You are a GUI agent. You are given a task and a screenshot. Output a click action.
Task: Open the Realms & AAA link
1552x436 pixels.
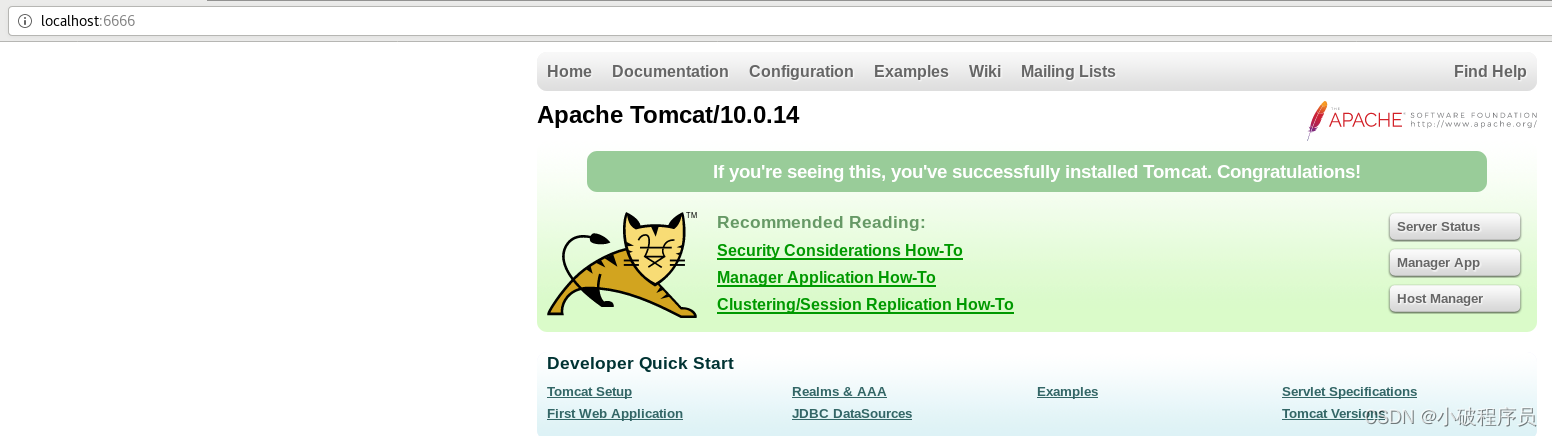839,392
